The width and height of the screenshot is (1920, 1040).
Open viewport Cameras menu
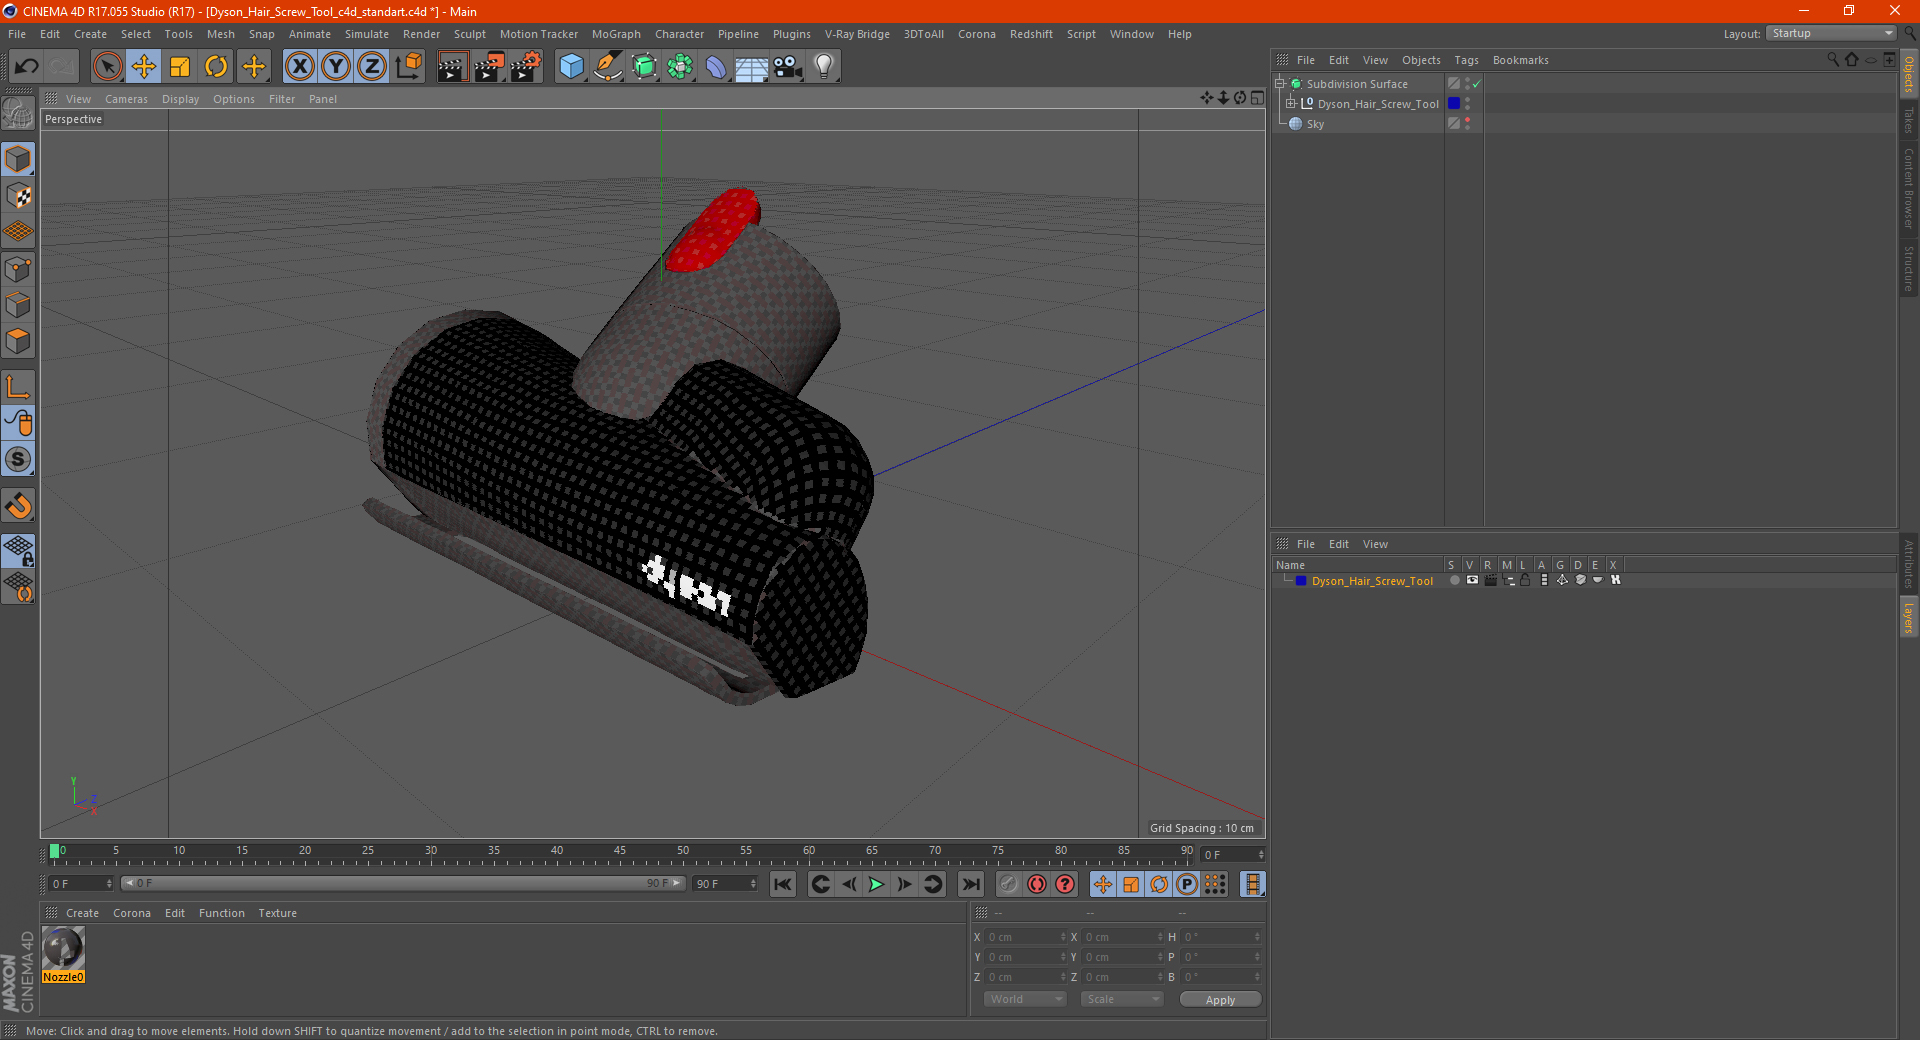click(x=126, y=99)
